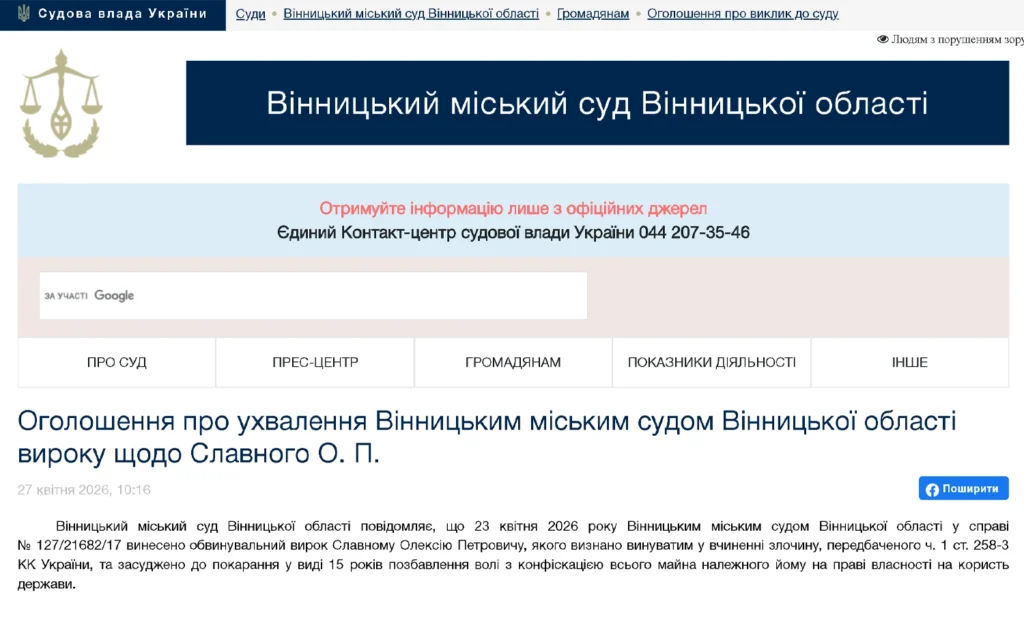
Task: Open the ПРО СУД menu
Action: 117,362
